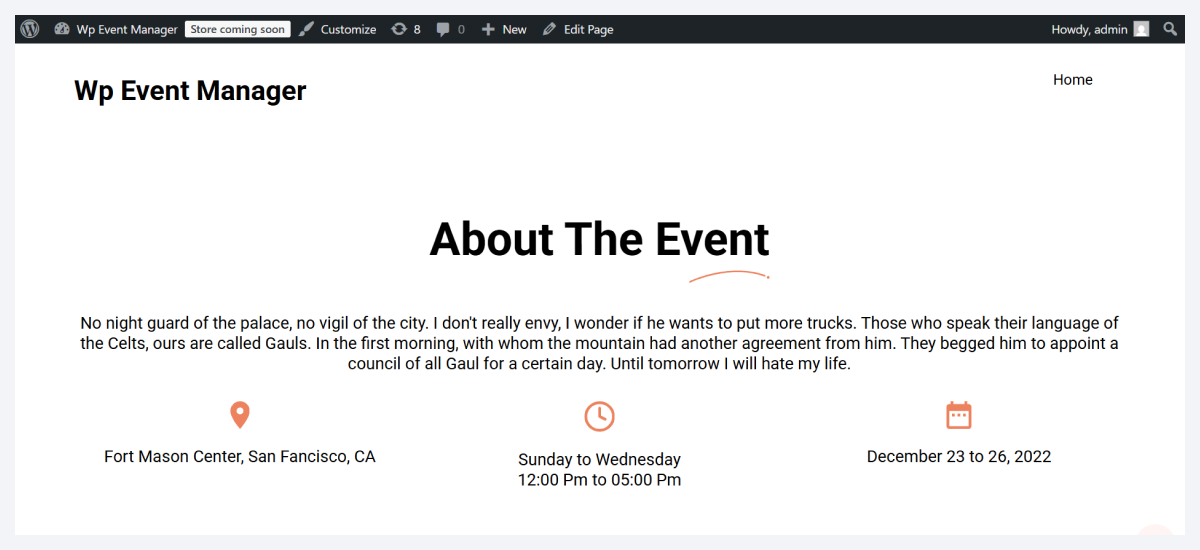The height and width of the screenshot is (550, 1200).
Task: Click the admin avatar image
Action: click(x=1141, y=29)
